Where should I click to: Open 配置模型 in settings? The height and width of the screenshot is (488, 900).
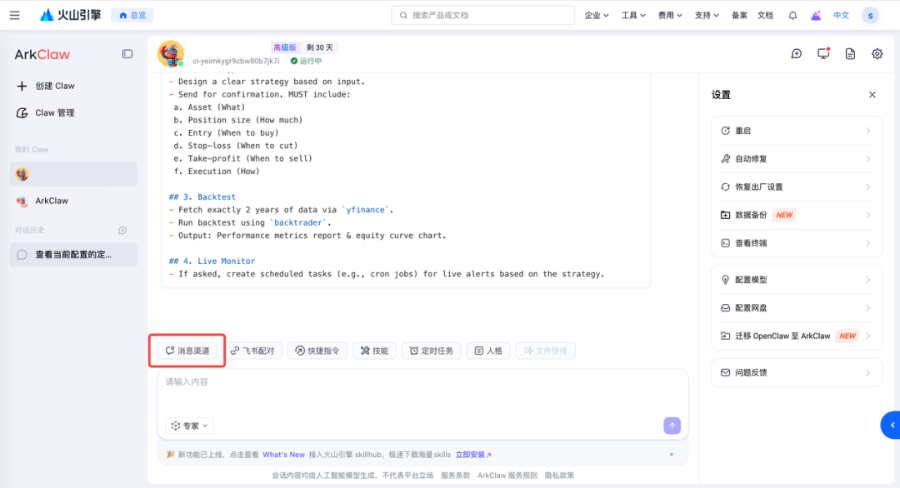pyautogui.click(x=796, y=280)
